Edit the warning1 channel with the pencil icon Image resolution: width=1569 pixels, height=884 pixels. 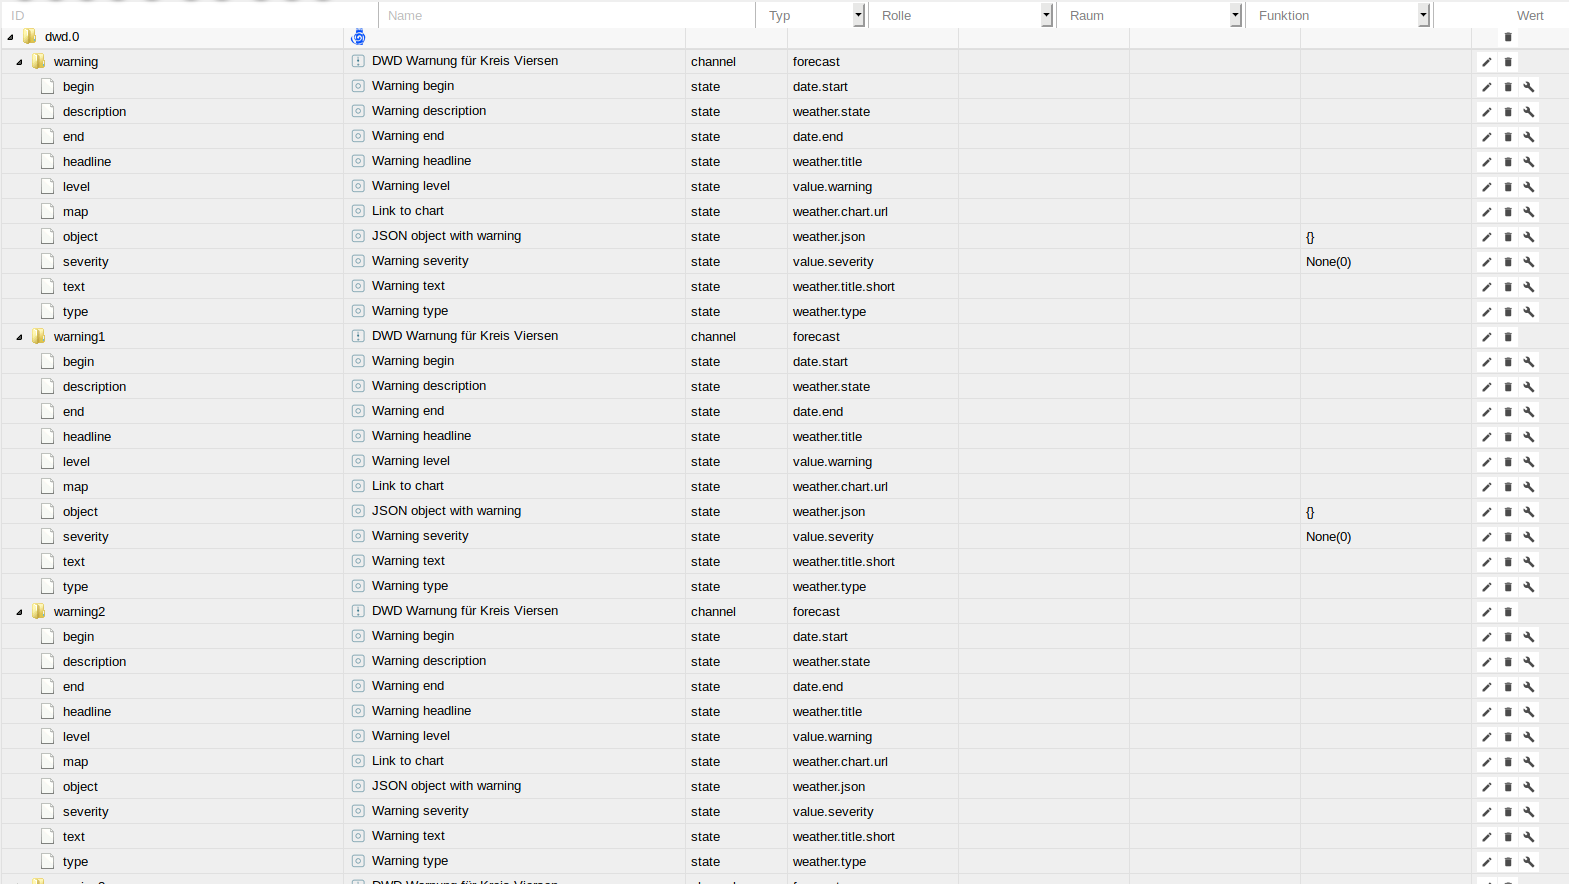pyautogui.click(x=1487, y=337)
